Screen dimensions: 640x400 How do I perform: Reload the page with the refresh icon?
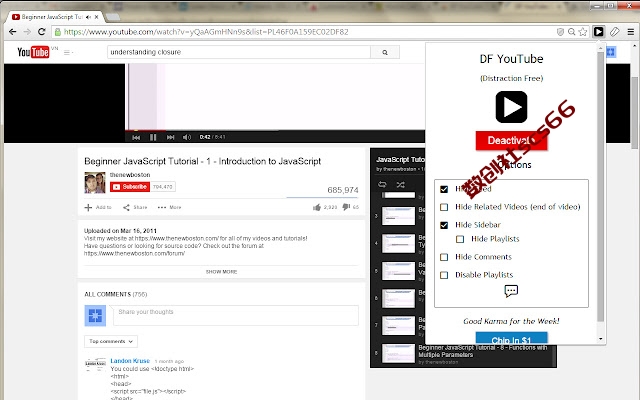click(x=42, y=32)
